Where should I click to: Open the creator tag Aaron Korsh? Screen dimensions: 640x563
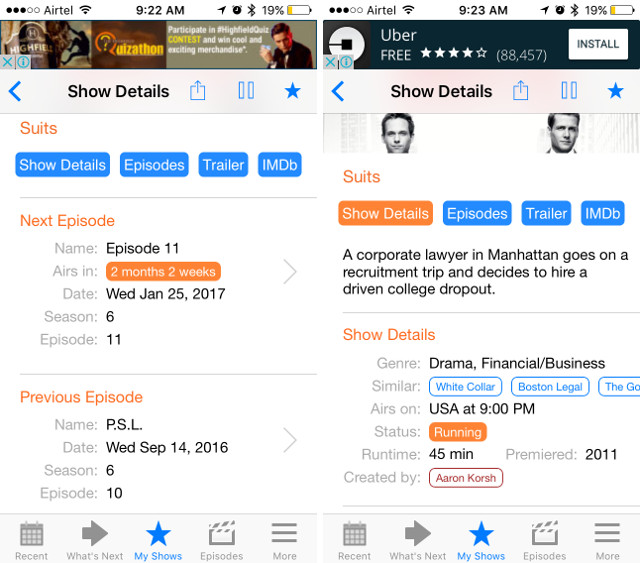[466, 478]
